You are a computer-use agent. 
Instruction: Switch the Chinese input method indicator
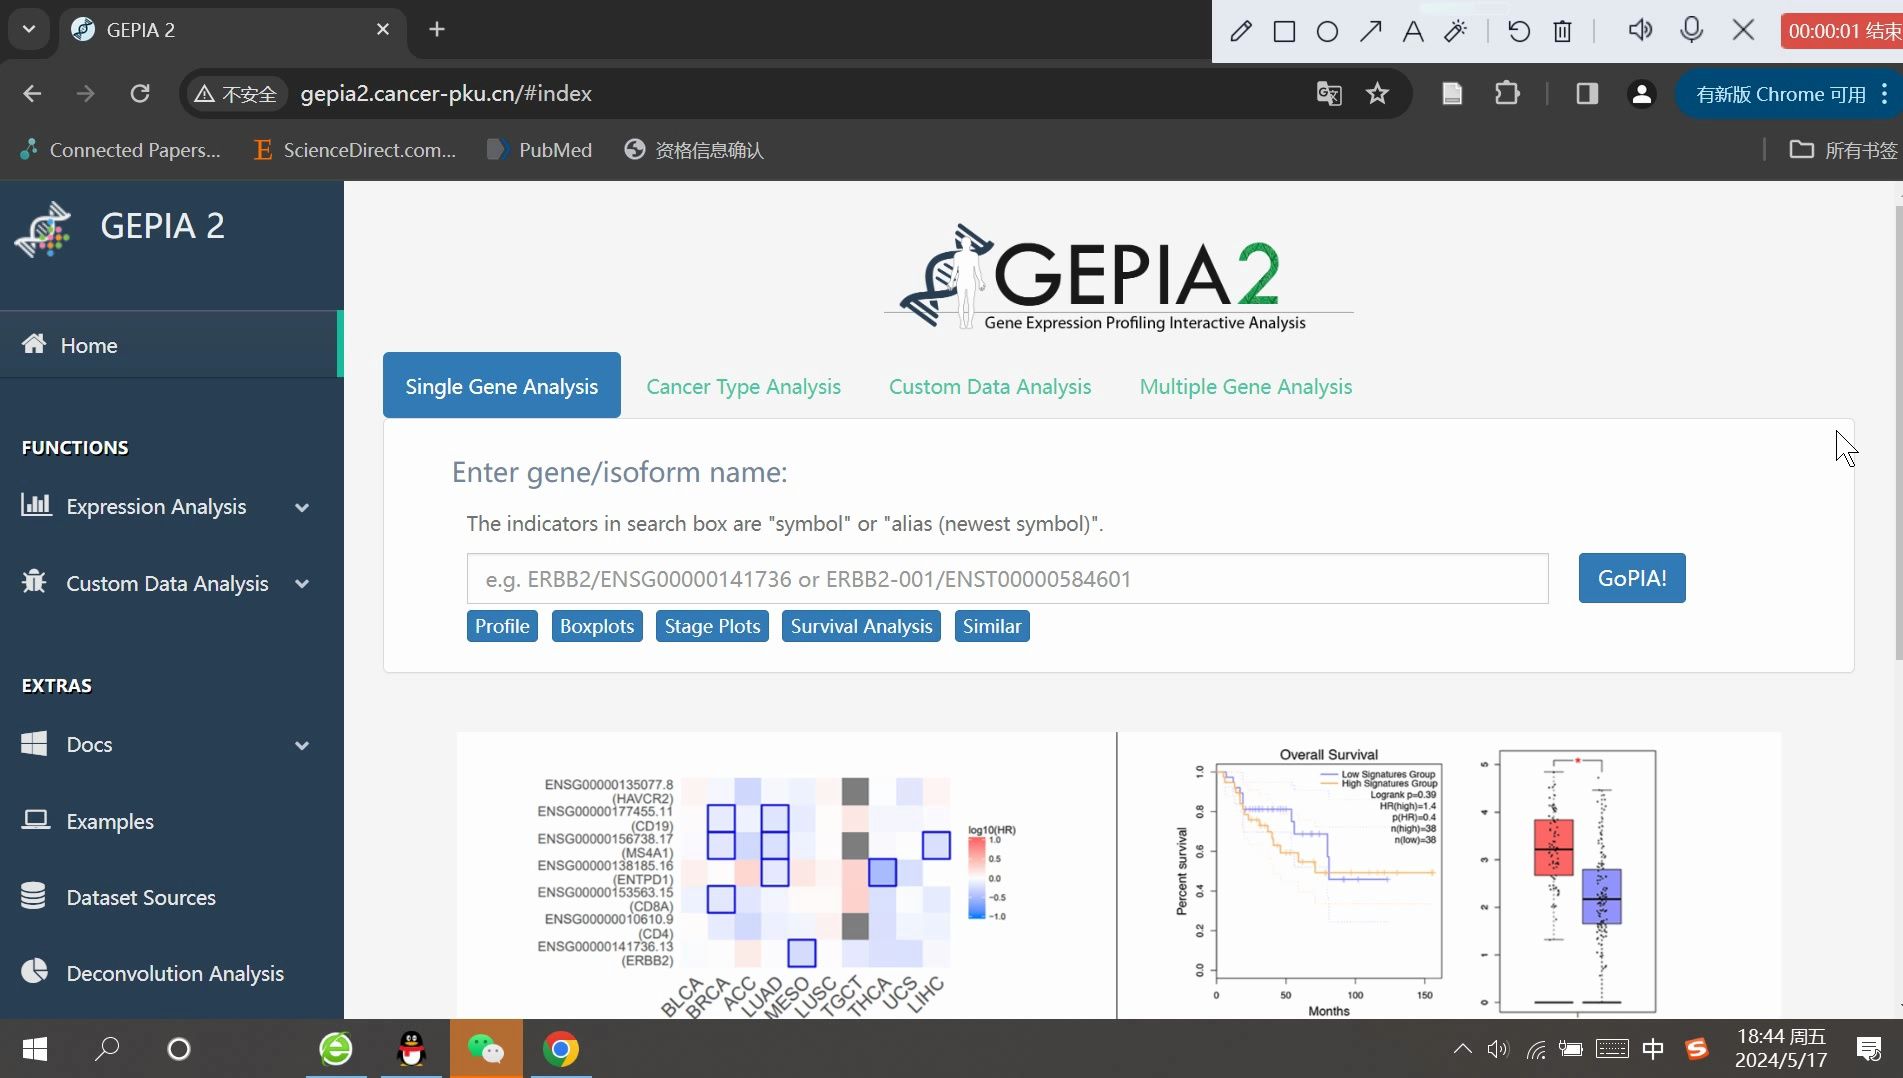[x=1653, y=1049]
